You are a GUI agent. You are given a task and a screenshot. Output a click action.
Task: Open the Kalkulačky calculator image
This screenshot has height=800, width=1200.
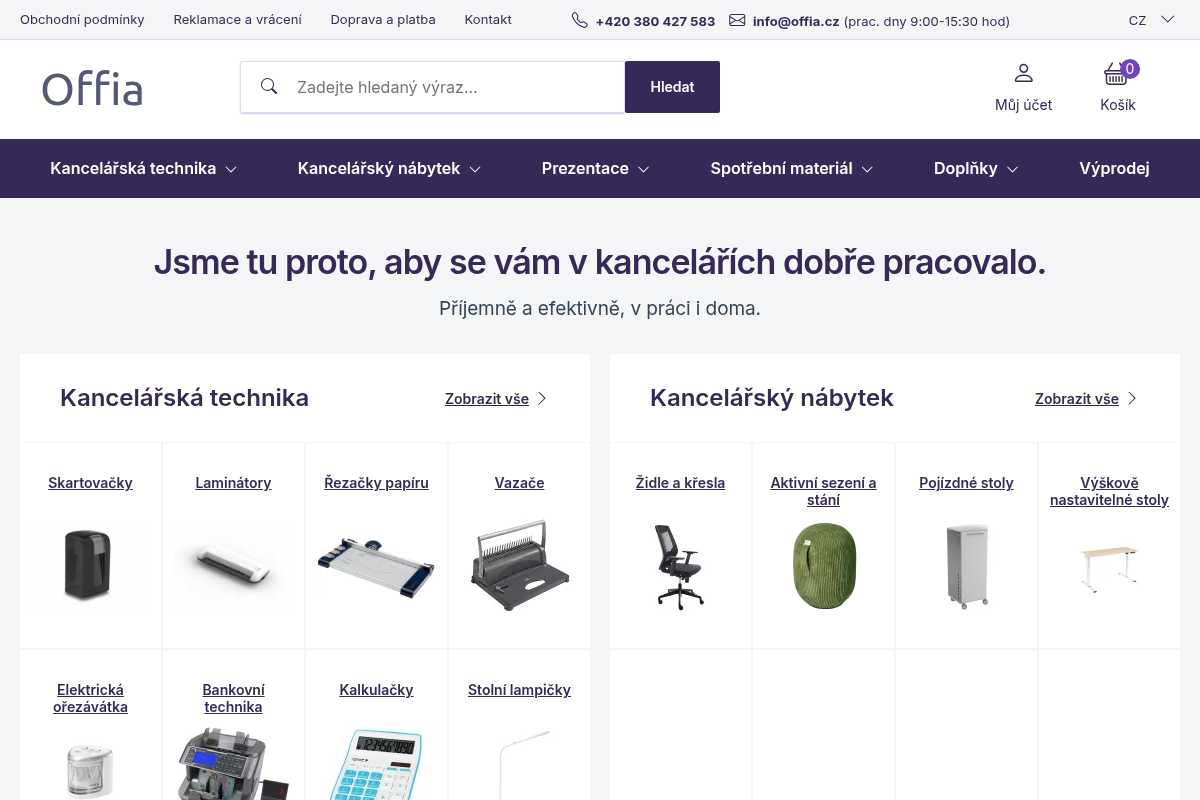(376, 765)
